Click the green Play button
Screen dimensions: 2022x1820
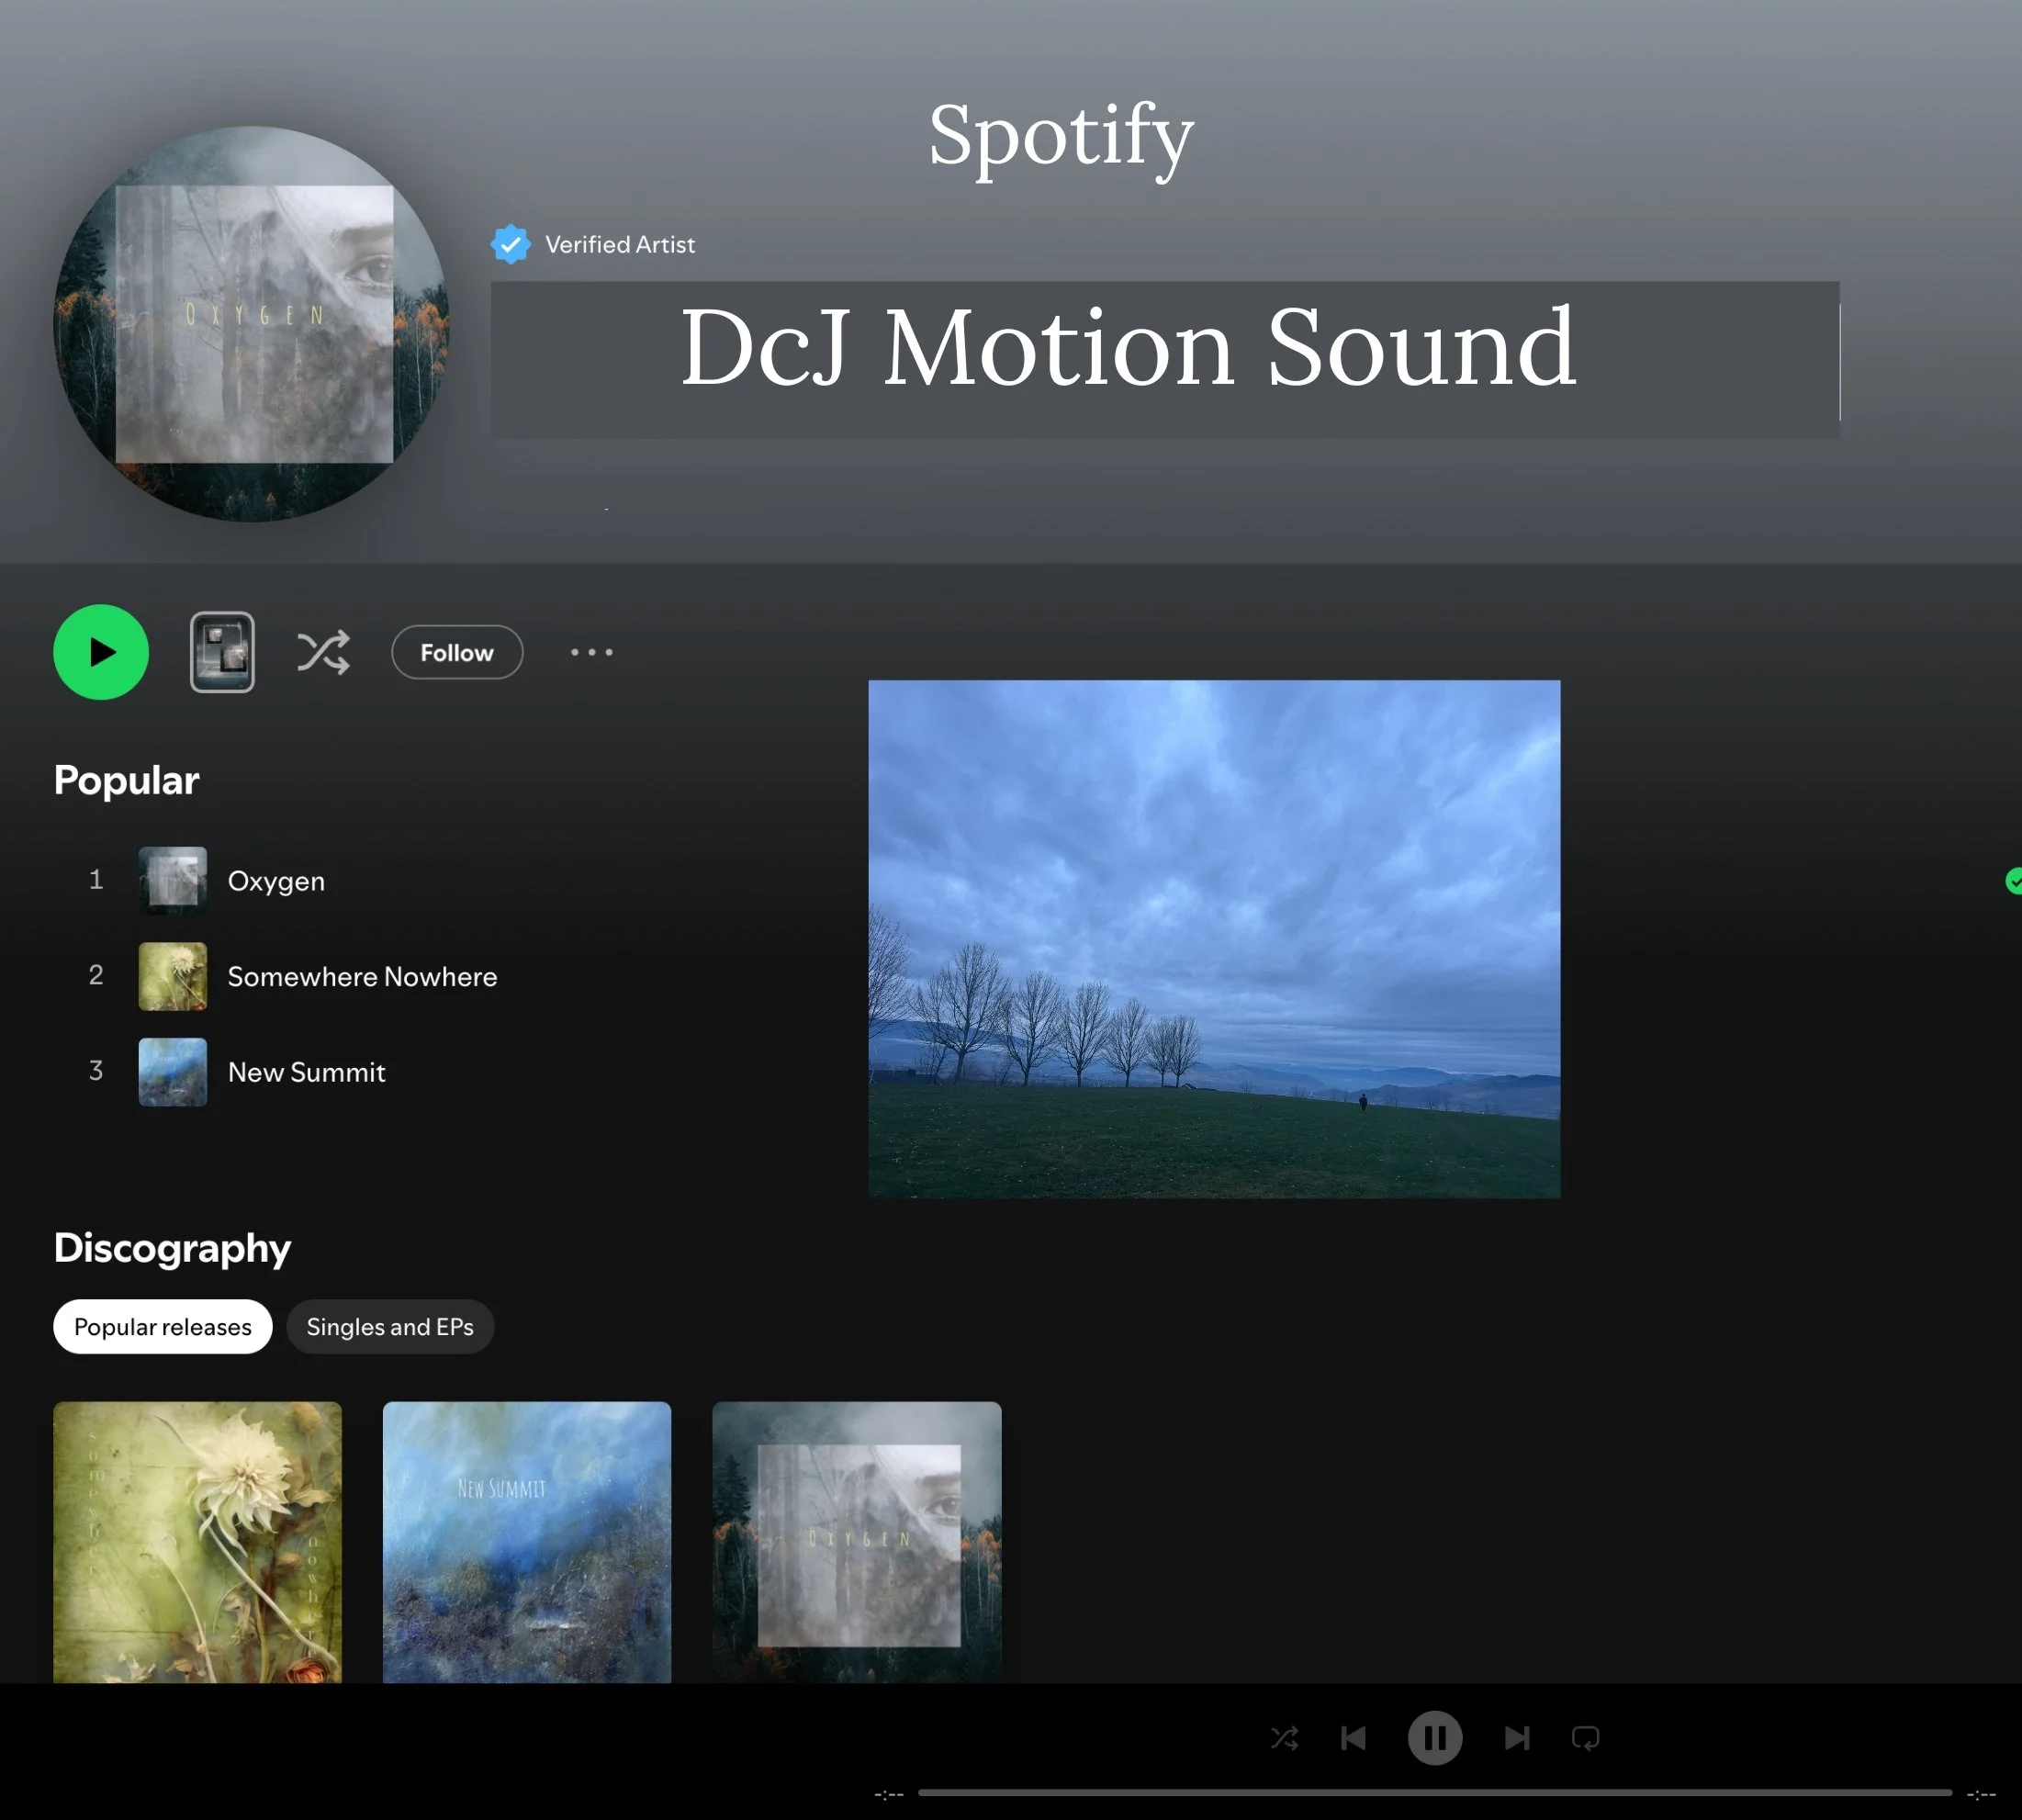coord(100,652)
